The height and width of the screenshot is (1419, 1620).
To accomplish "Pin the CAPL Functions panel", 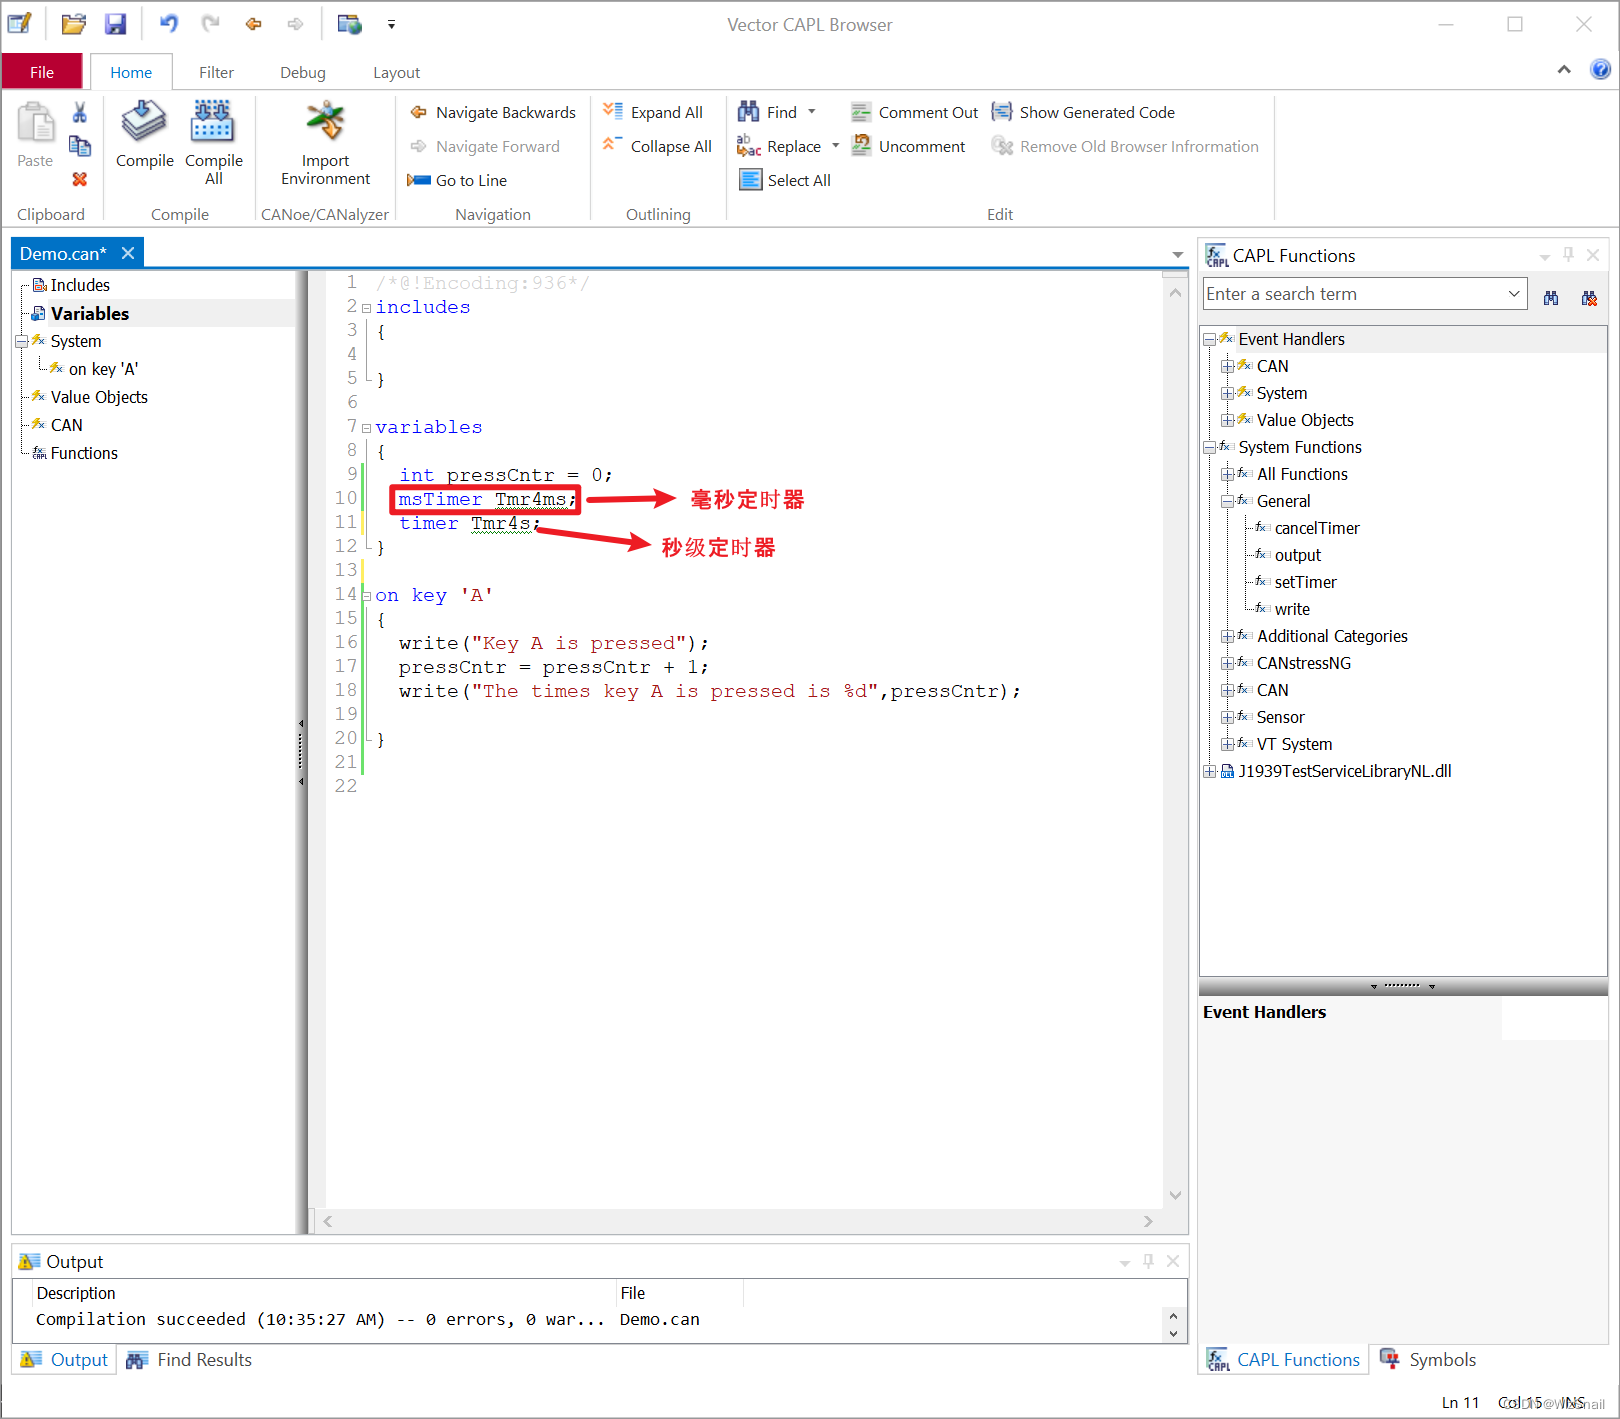I will [x=1569, y=255].
